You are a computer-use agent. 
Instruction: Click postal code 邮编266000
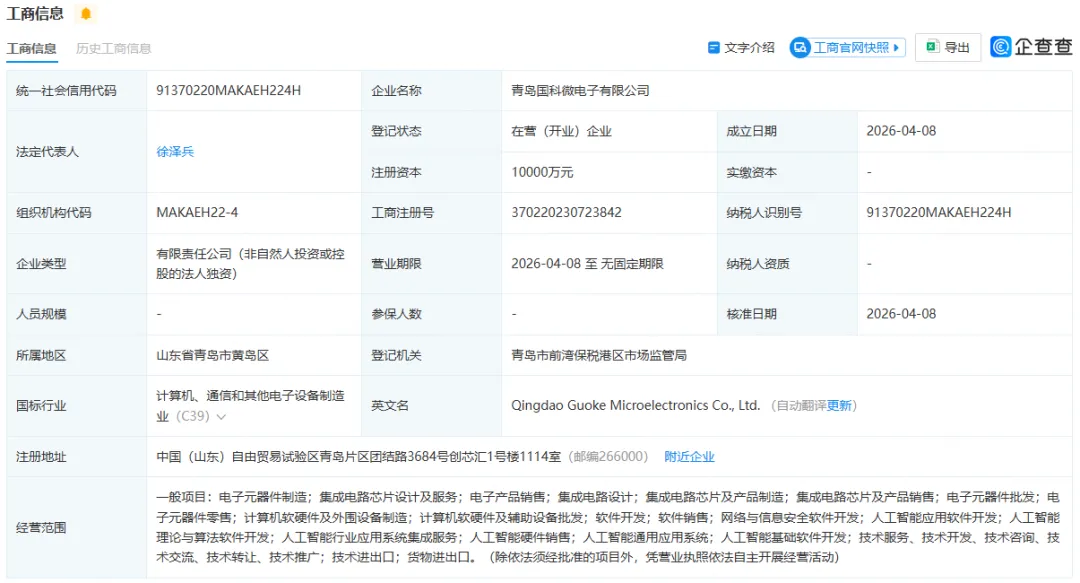pyautogui.click(x=608, y=457)
